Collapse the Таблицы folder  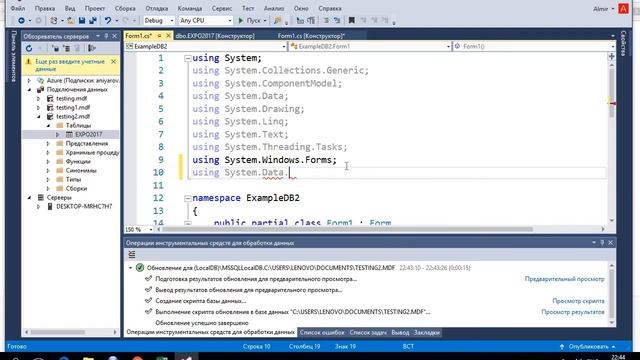(x=48, y=125)
